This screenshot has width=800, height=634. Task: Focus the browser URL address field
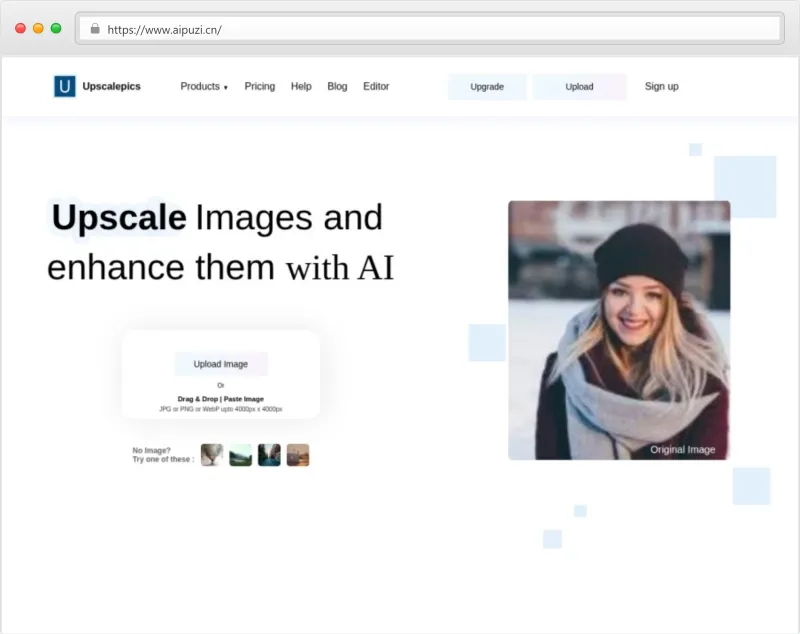click(x=400, y=29)
